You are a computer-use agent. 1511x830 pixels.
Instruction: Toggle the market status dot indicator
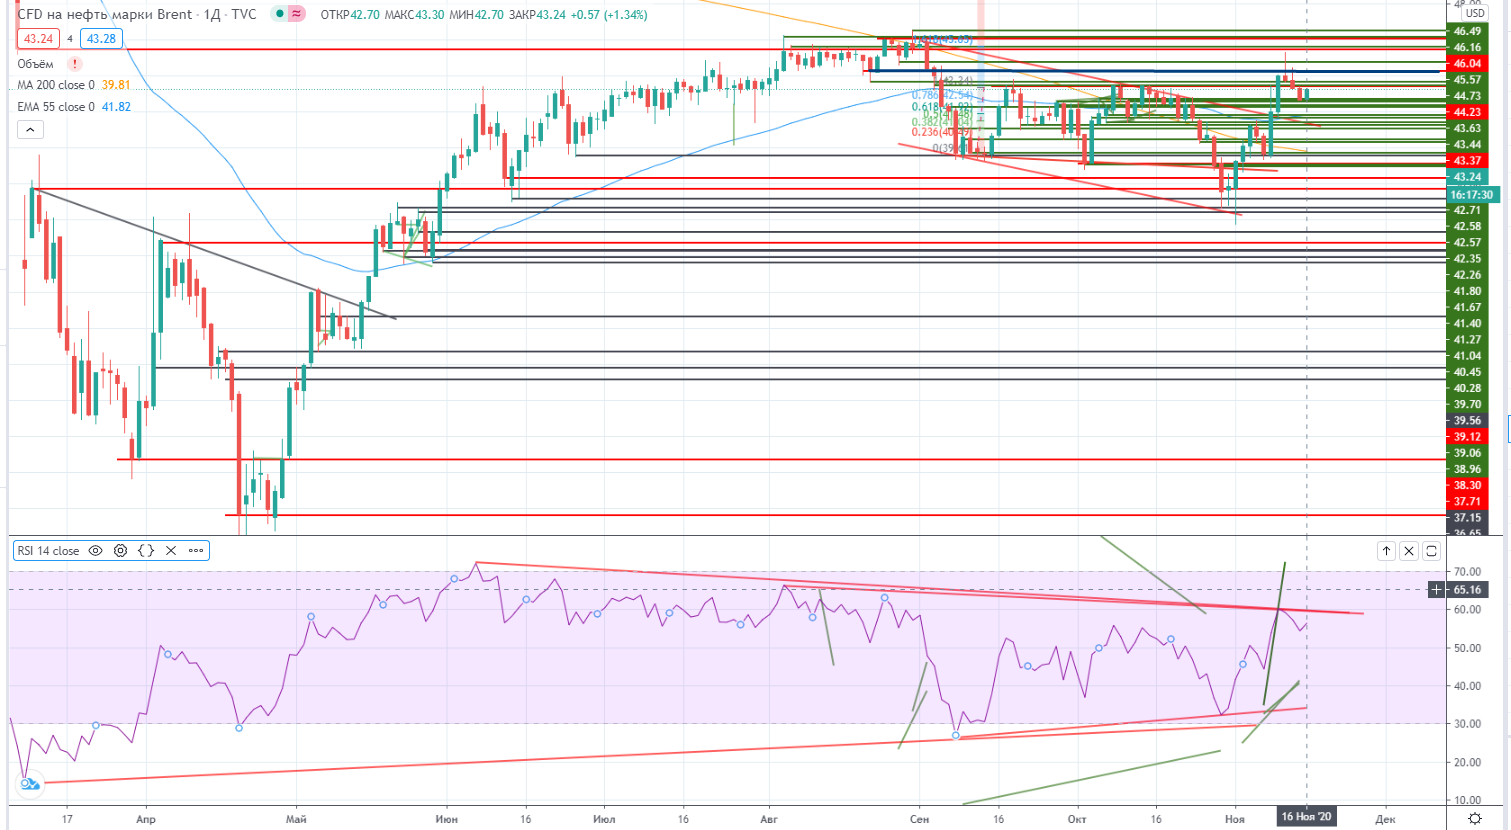pyautogui.click(x=280, y=15)
